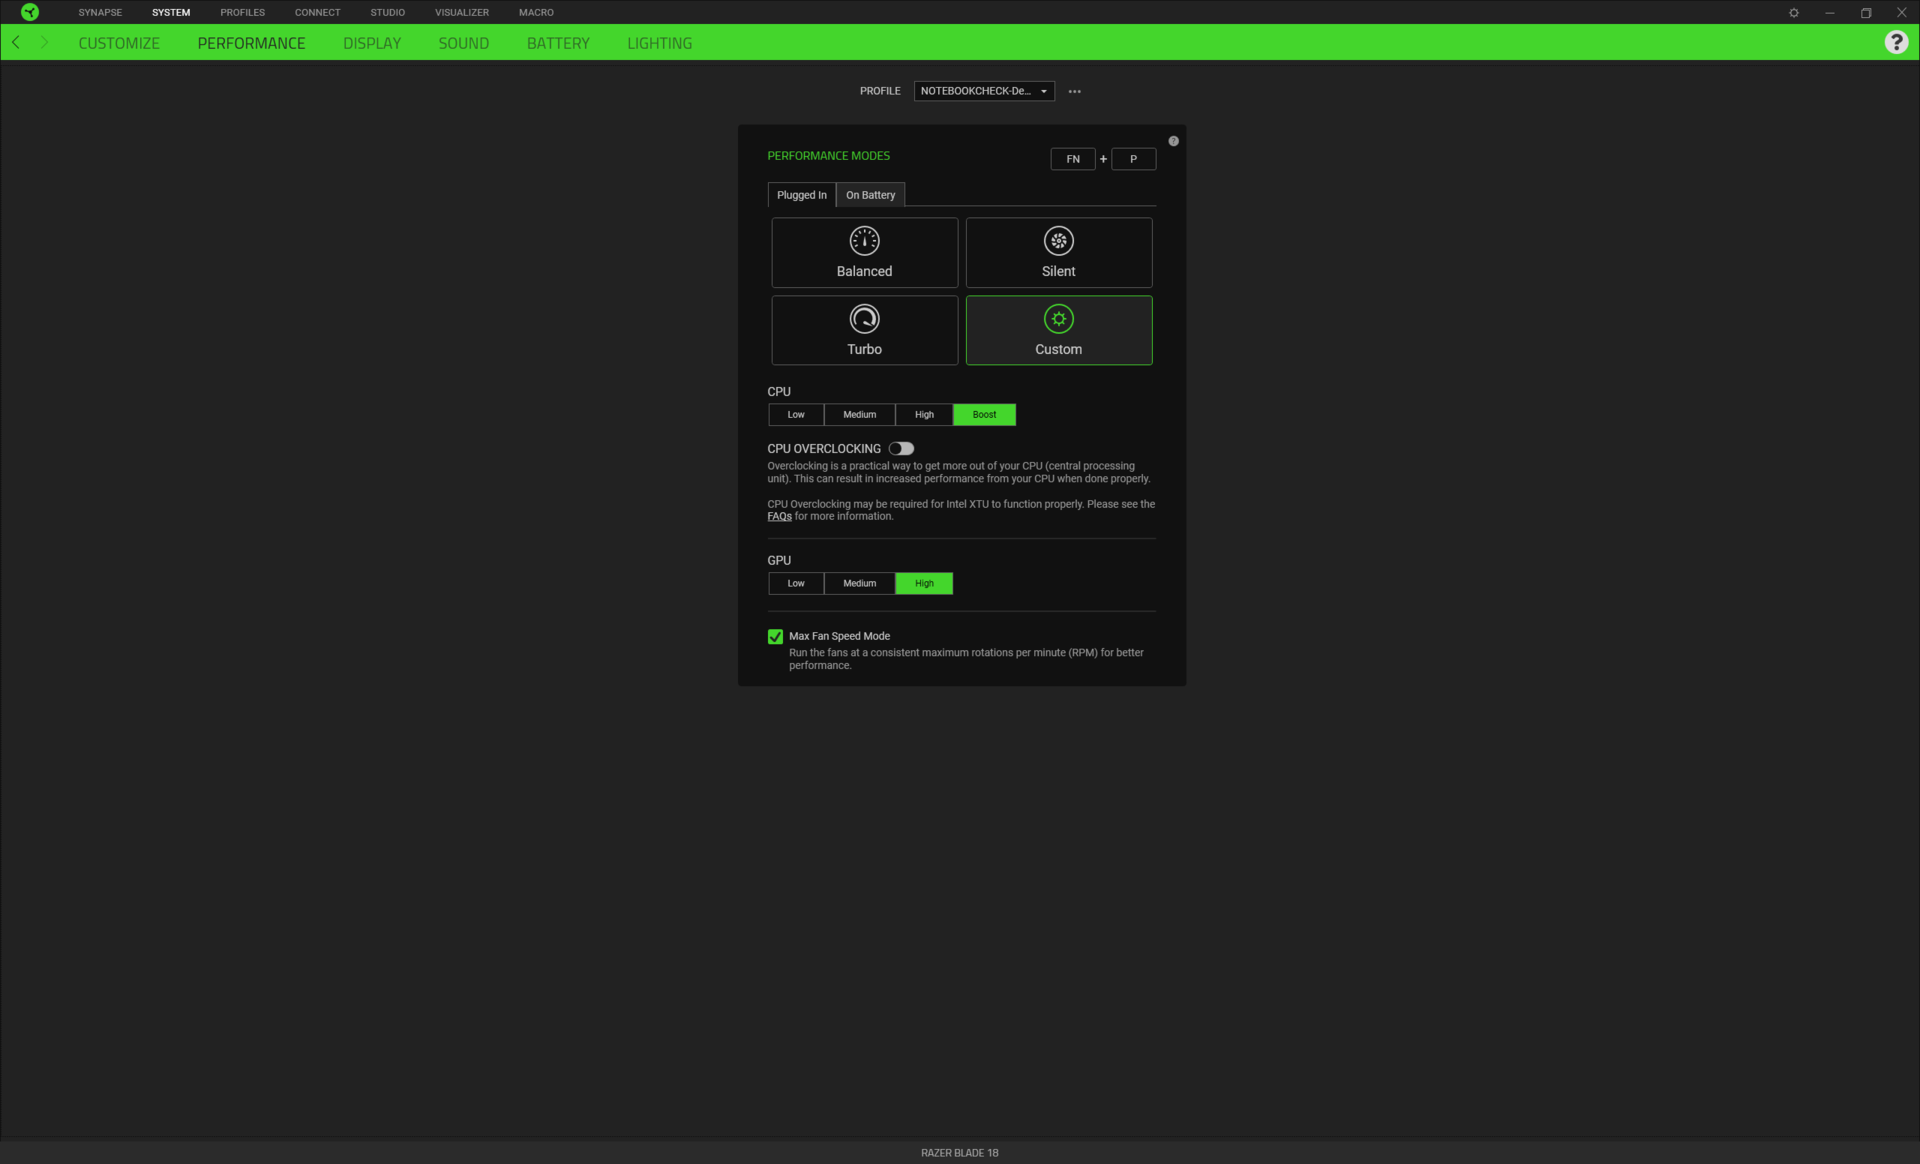Click the FN shortcut key button
The width and height of the screenshot is (1920, 1164).
(1072, 159)
